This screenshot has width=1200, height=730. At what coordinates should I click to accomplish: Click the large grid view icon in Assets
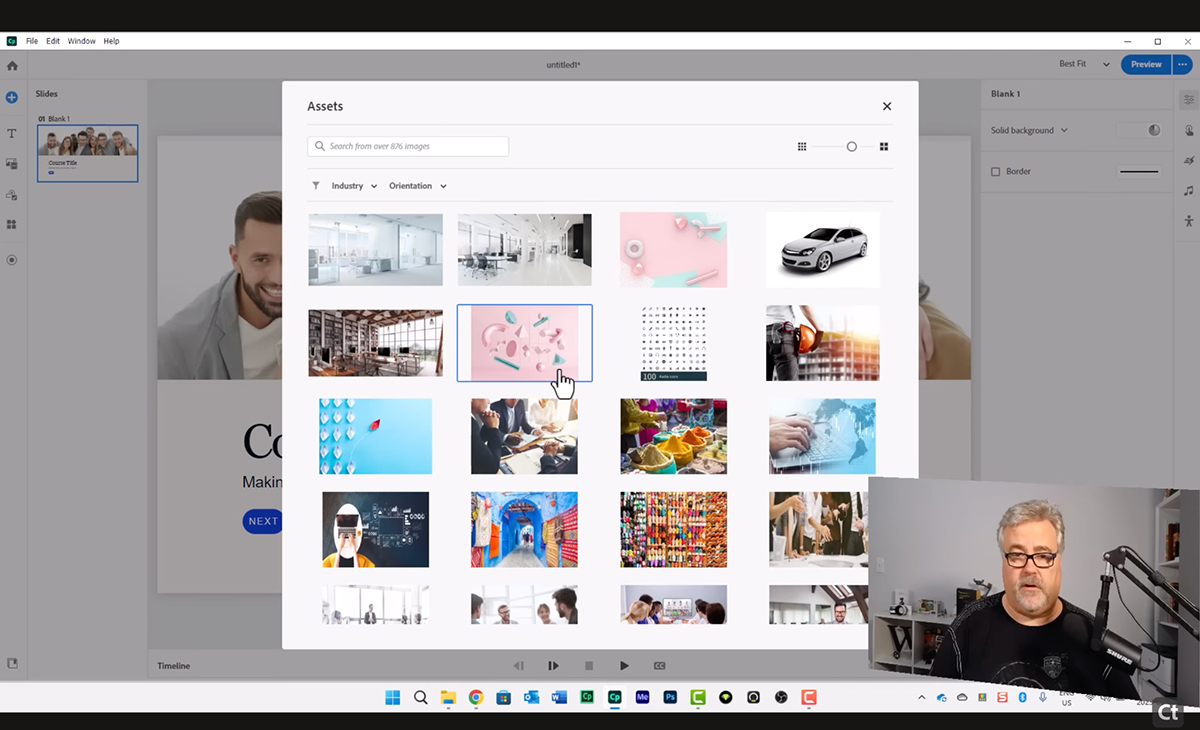click(884, 146)
